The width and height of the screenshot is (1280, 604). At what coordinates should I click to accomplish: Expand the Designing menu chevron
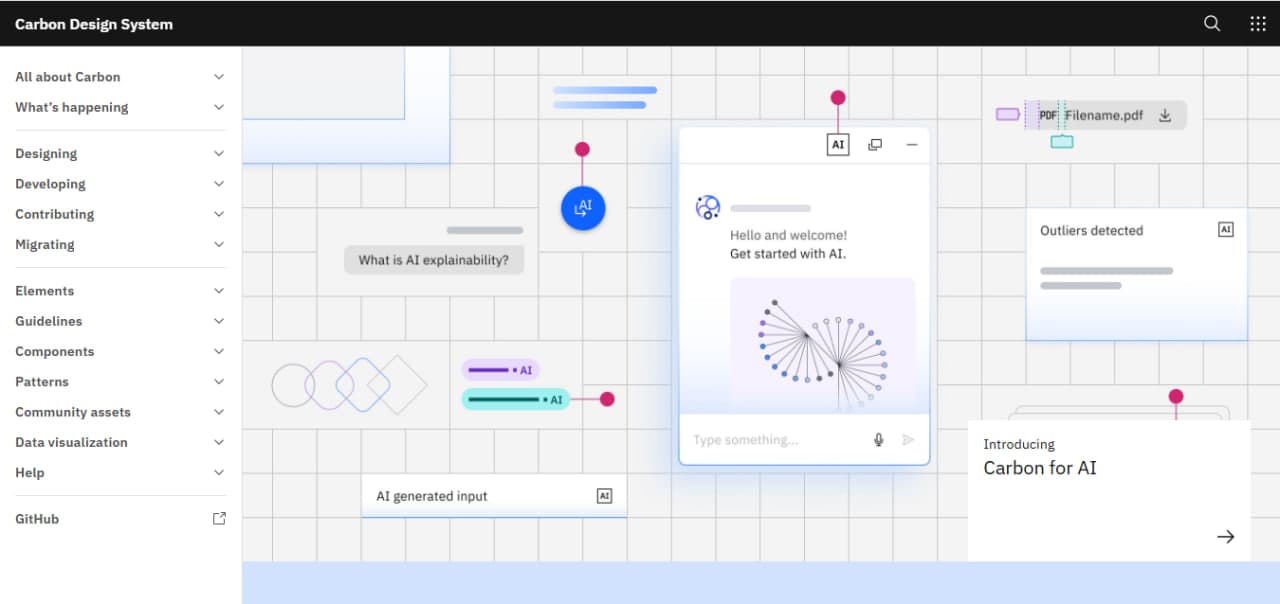(219, 154)
